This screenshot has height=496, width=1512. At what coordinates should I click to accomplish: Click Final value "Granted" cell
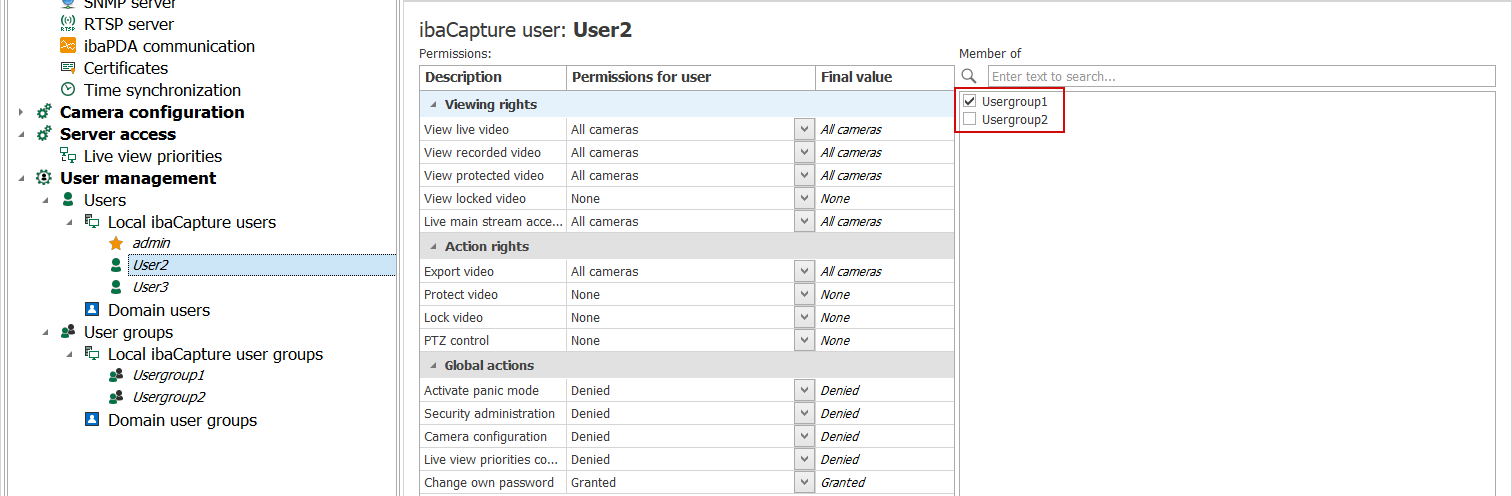(x=885, y=482)
